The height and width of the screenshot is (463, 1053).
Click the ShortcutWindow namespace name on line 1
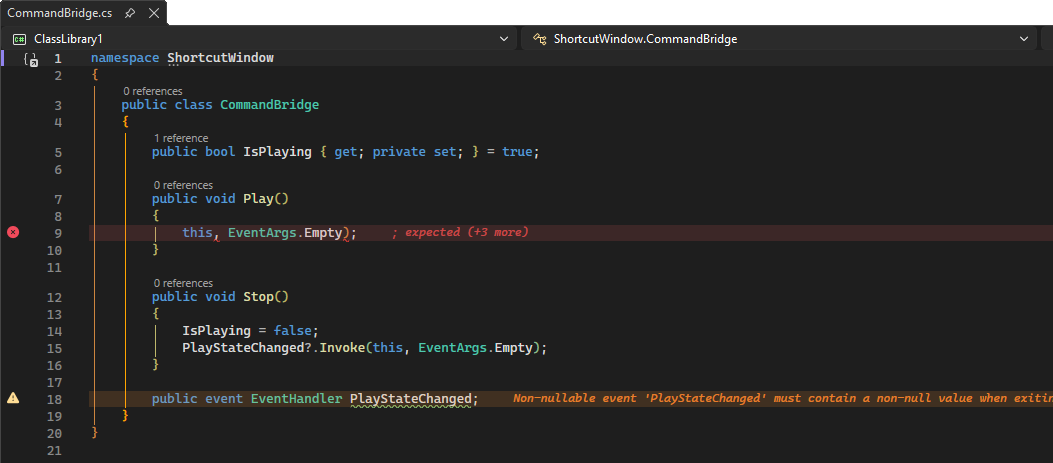click(220, 58)
